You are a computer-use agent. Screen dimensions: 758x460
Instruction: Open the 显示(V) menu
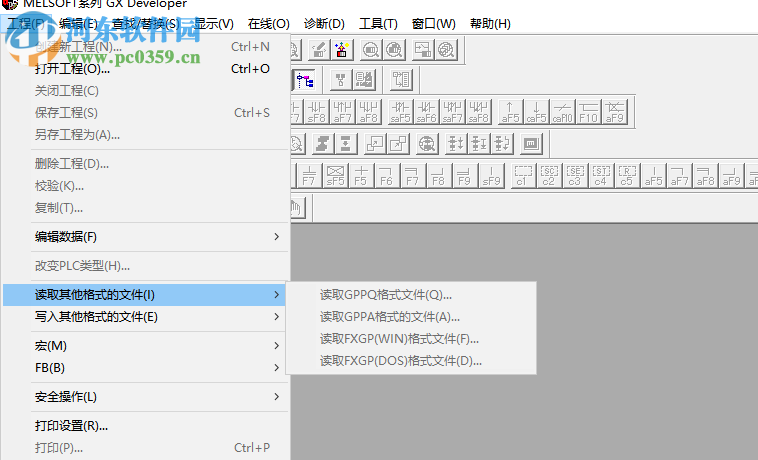coord(214,24)
